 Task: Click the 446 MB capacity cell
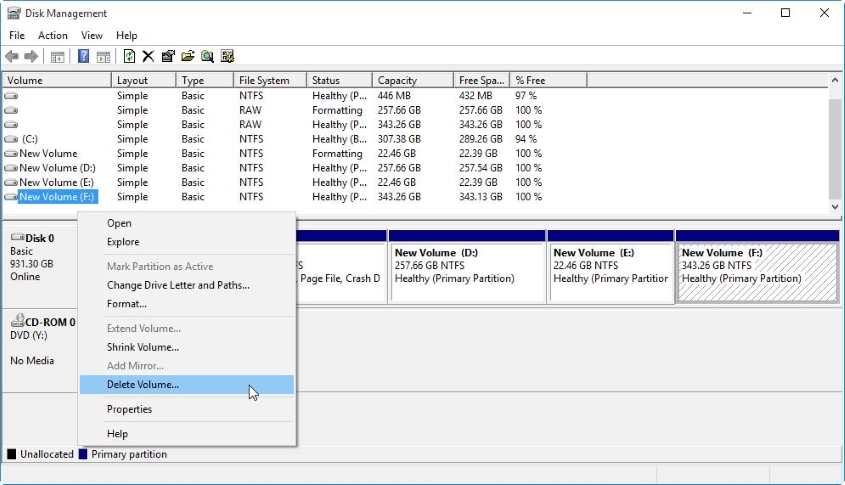click(x=394, y=96)
